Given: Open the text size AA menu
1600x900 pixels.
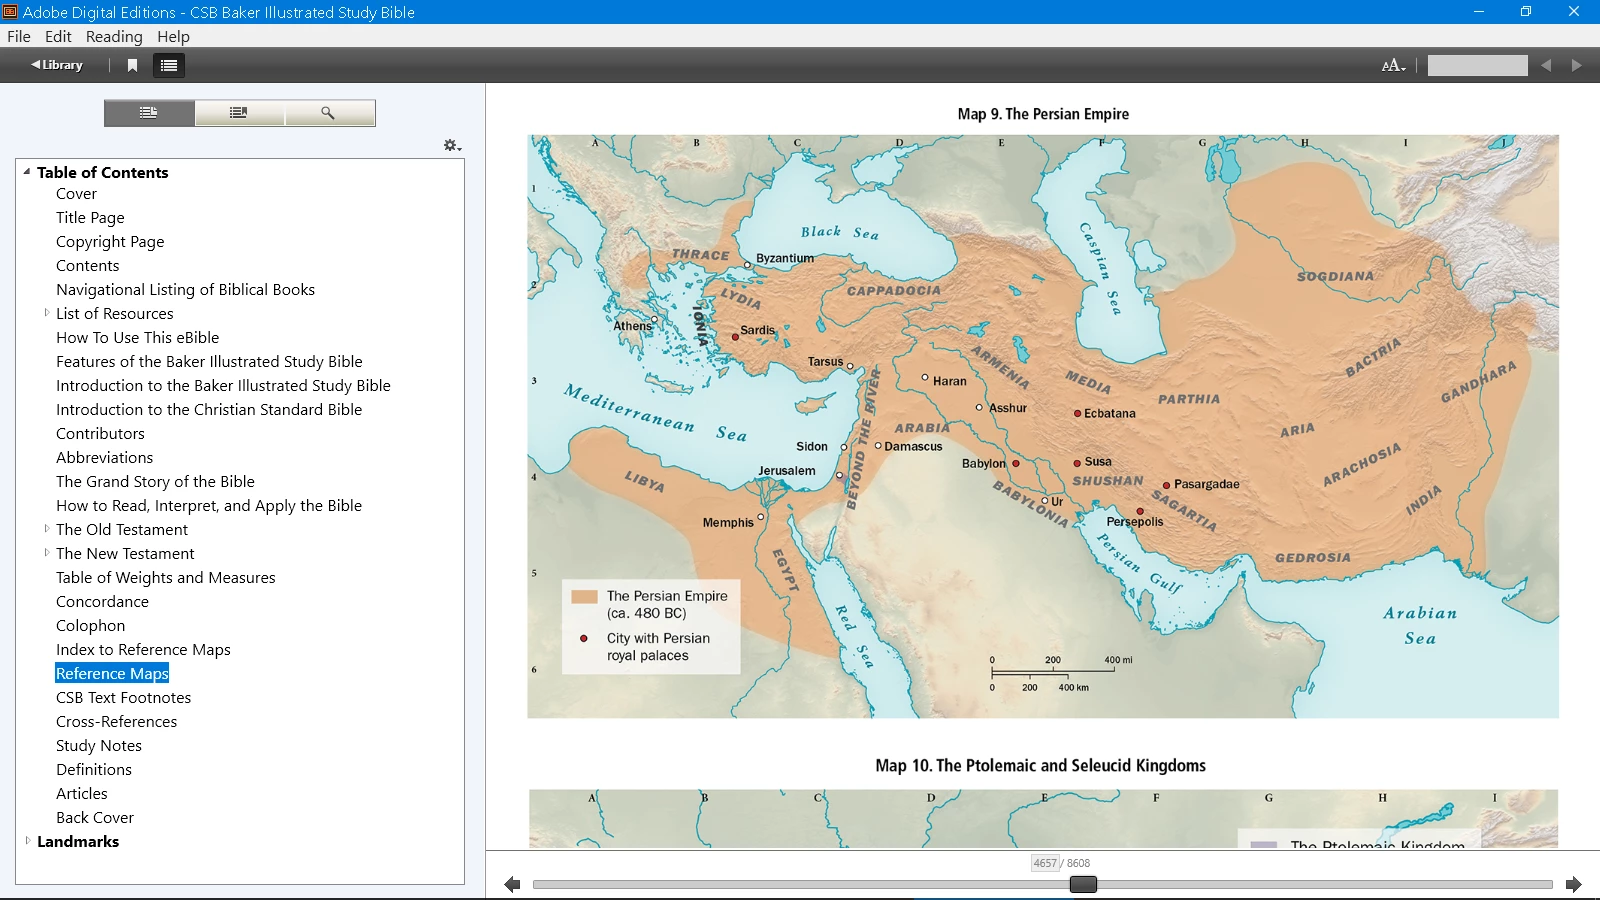Looking at the screenshot, I should coord(1393,65).
